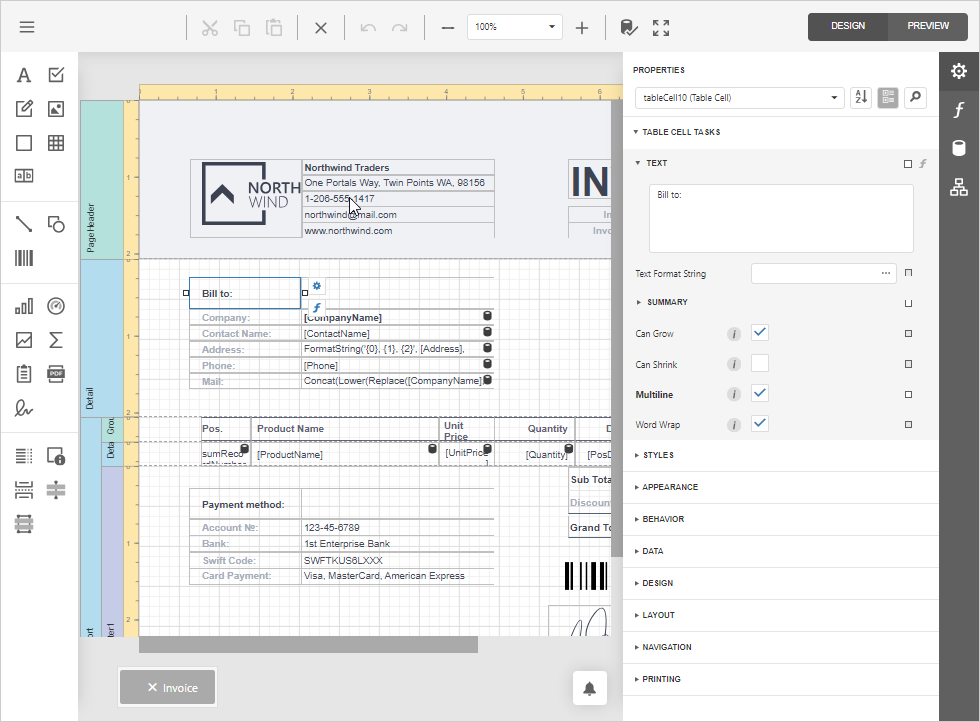Select the PDF Content control tool

(56, 374)
